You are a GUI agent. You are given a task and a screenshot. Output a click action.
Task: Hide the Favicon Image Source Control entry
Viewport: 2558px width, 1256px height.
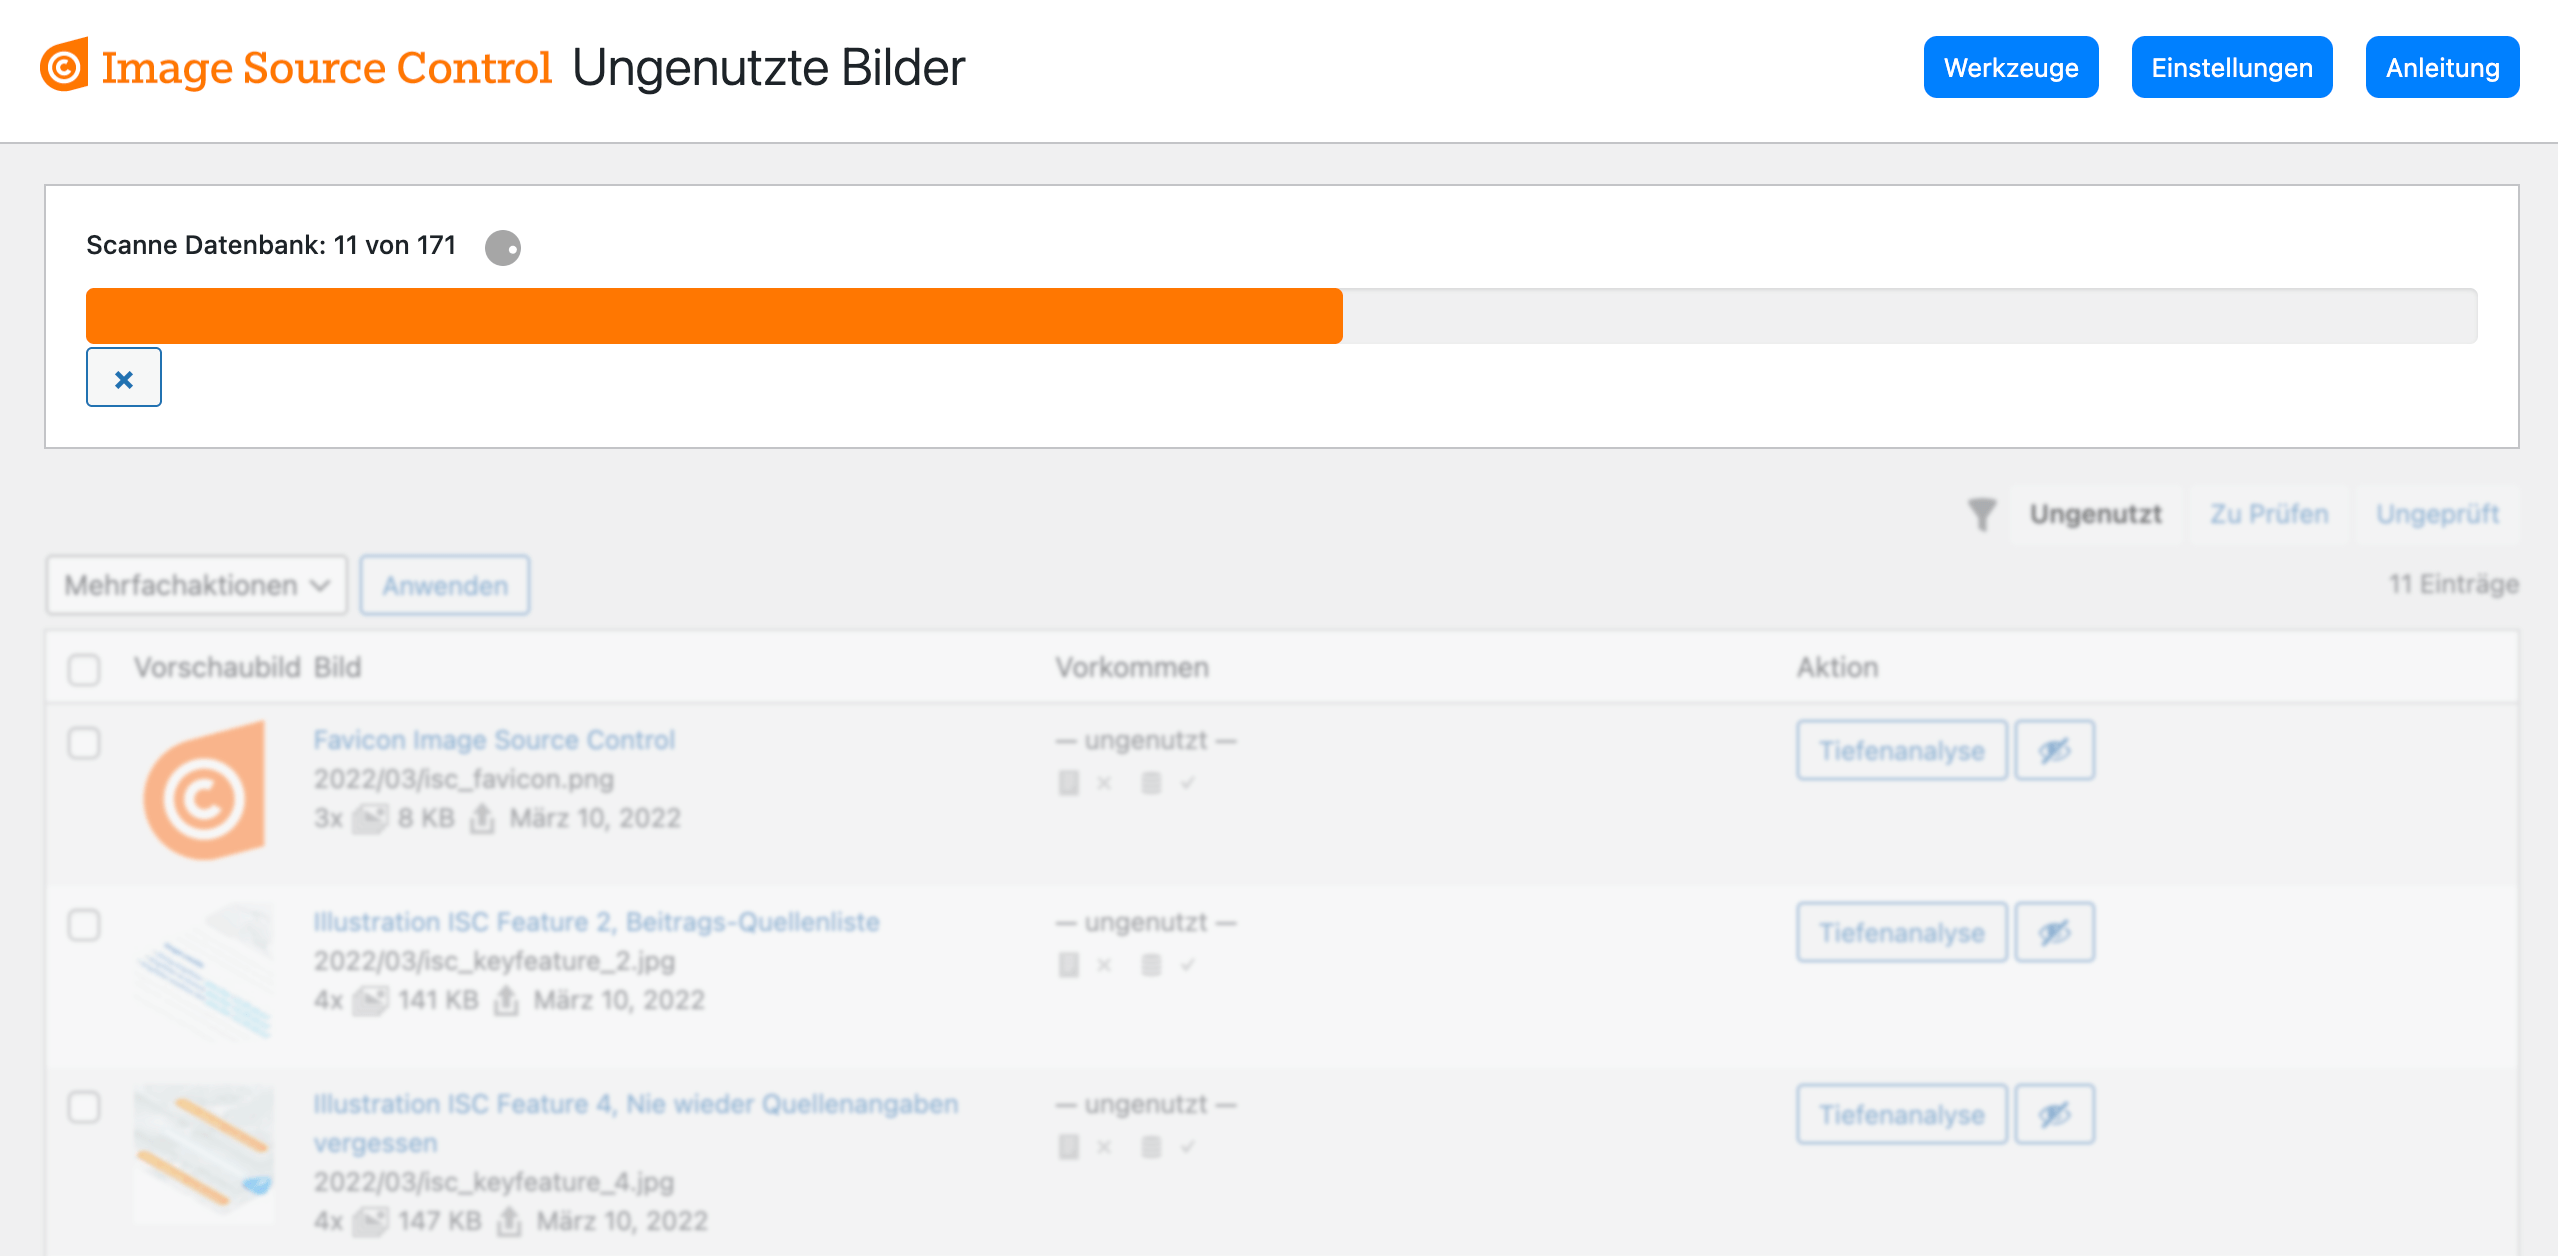click(2055, 750)
